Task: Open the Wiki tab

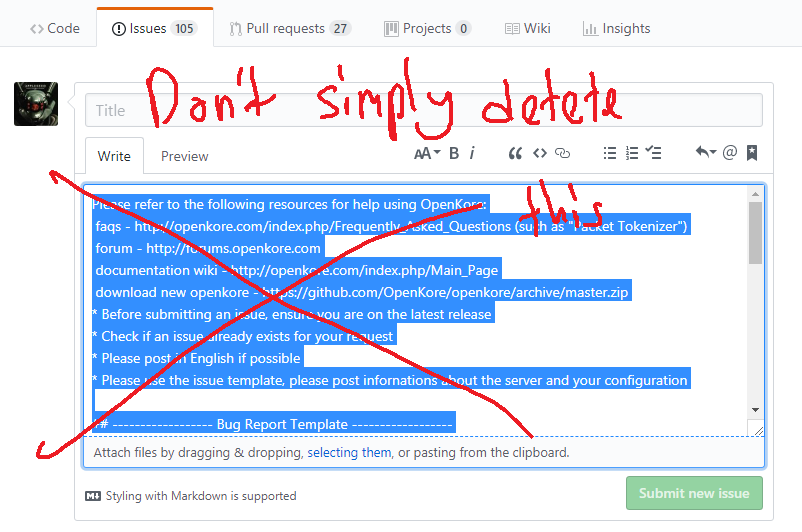Action: tap(527, 29)
